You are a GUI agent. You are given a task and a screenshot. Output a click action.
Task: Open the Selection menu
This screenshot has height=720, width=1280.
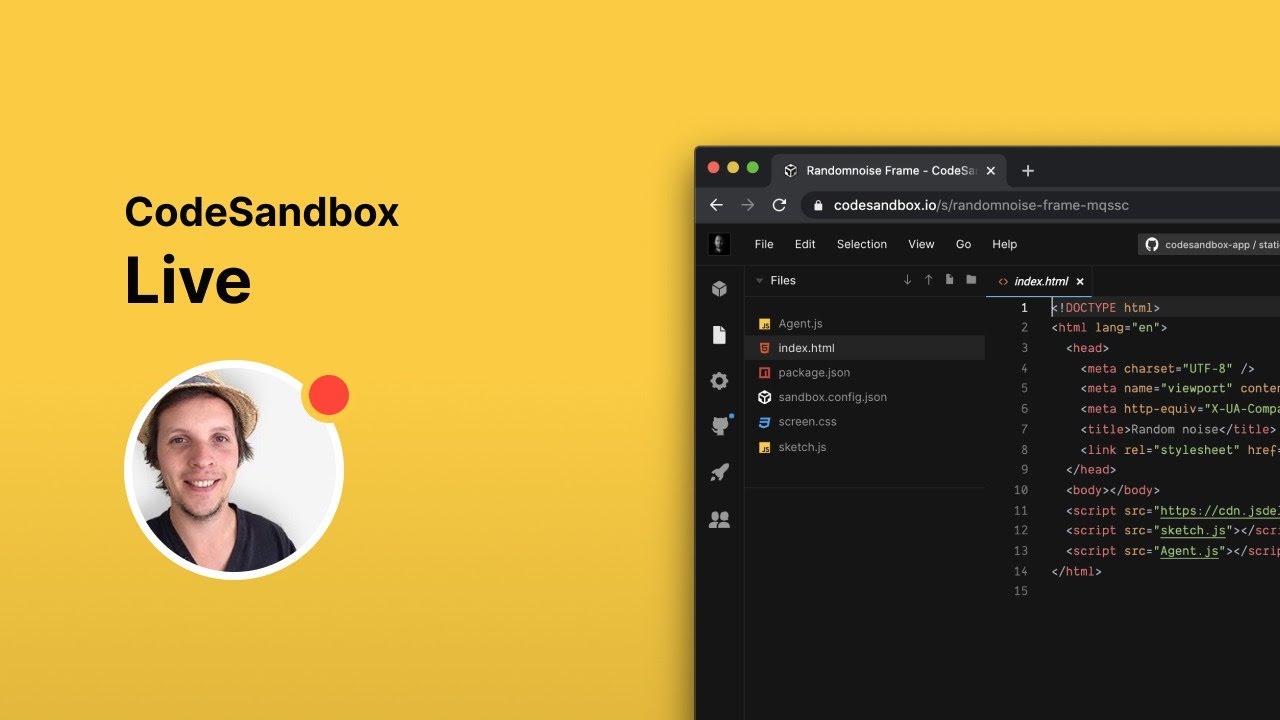[862, 244]
